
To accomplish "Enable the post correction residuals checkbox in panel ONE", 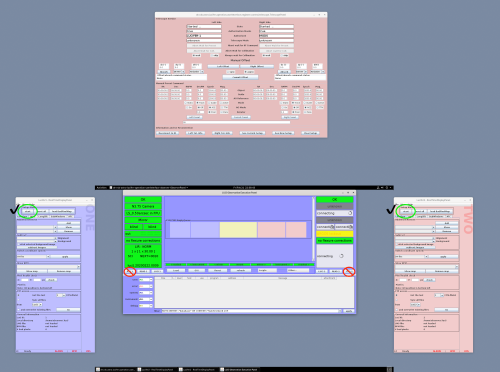I will coord(18,310).
